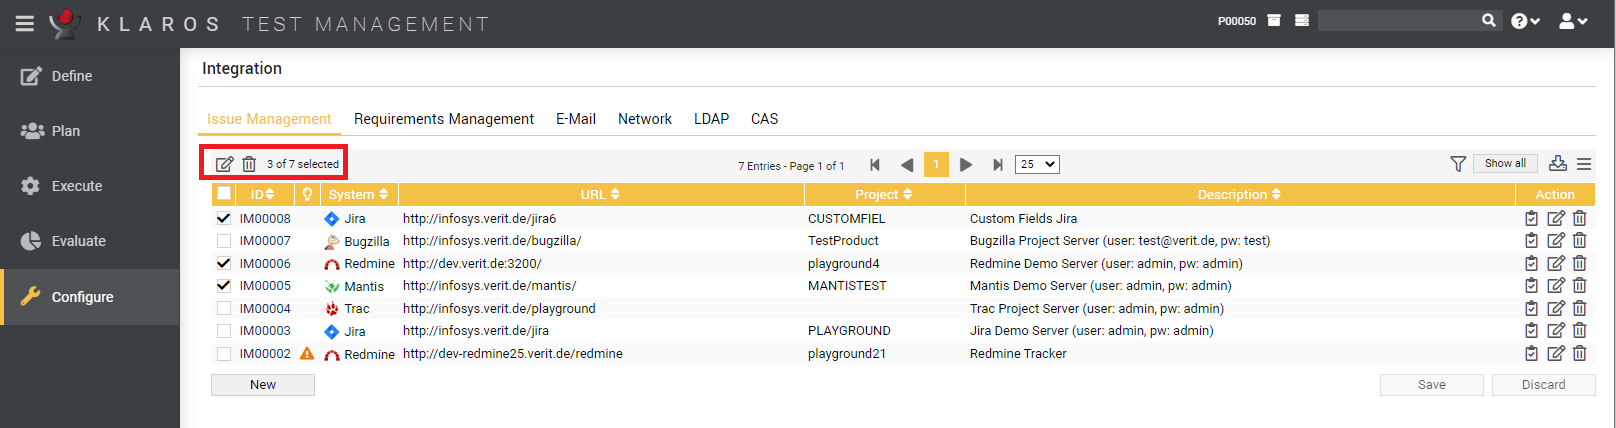Uncheck the IM00008 row checkbox
Image resolution: width=1616 pixels, height=428 pixels.
pos(224,219)
